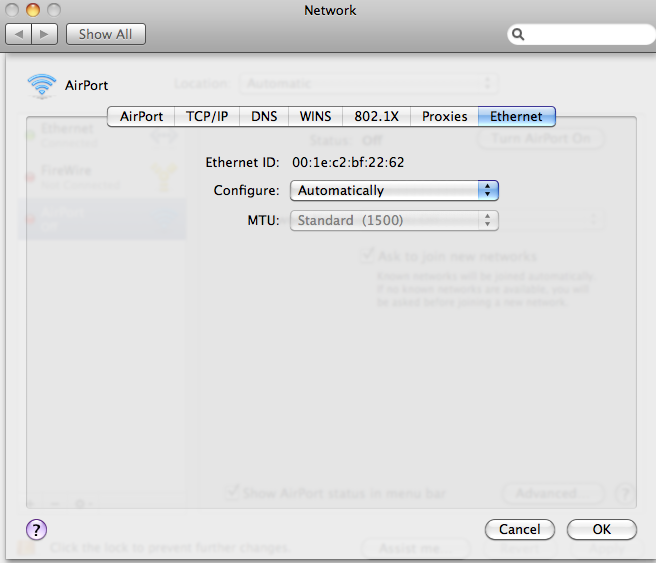Screen dimensions: 656x563
Task: Click the Cancel button
Action: click(520, 530)
